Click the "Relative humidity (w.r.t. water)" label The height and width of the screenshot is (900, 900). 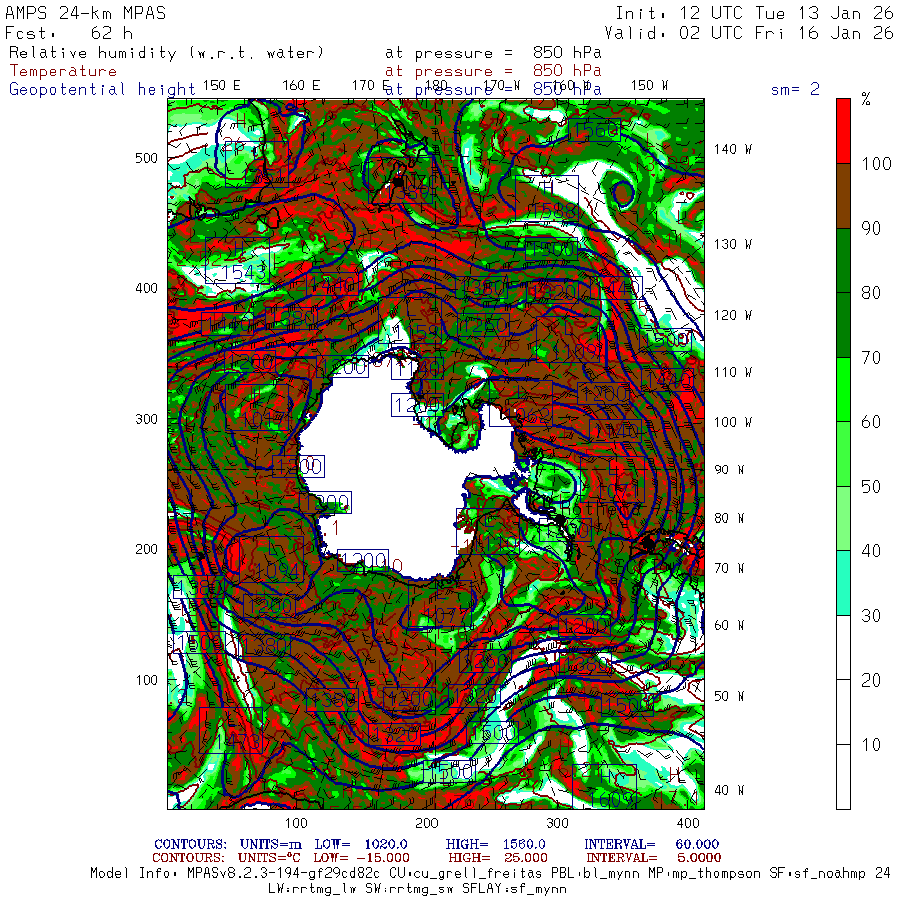click(x=166, y=53)
